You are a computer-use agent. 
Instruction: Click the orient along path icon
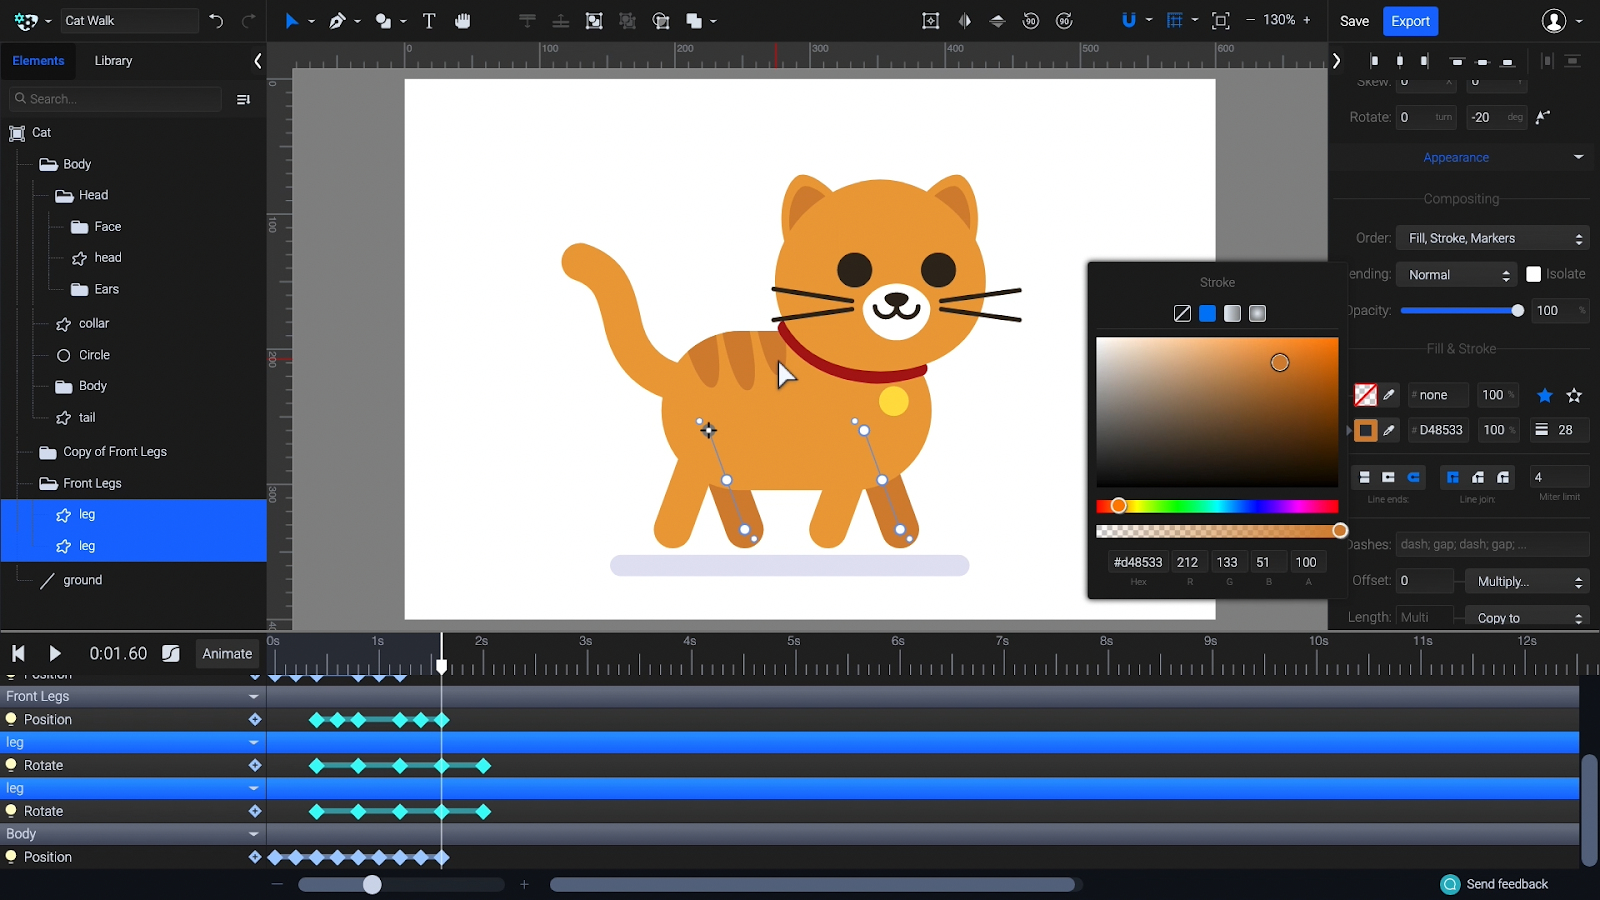point(1543,117)
